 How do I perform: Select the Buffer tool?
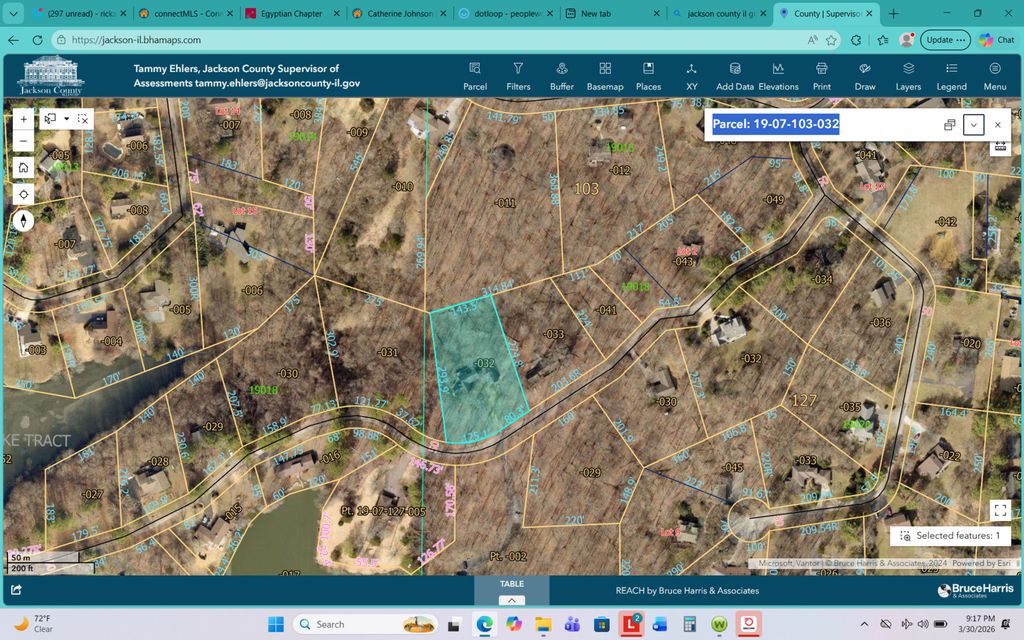pos(562,76)
